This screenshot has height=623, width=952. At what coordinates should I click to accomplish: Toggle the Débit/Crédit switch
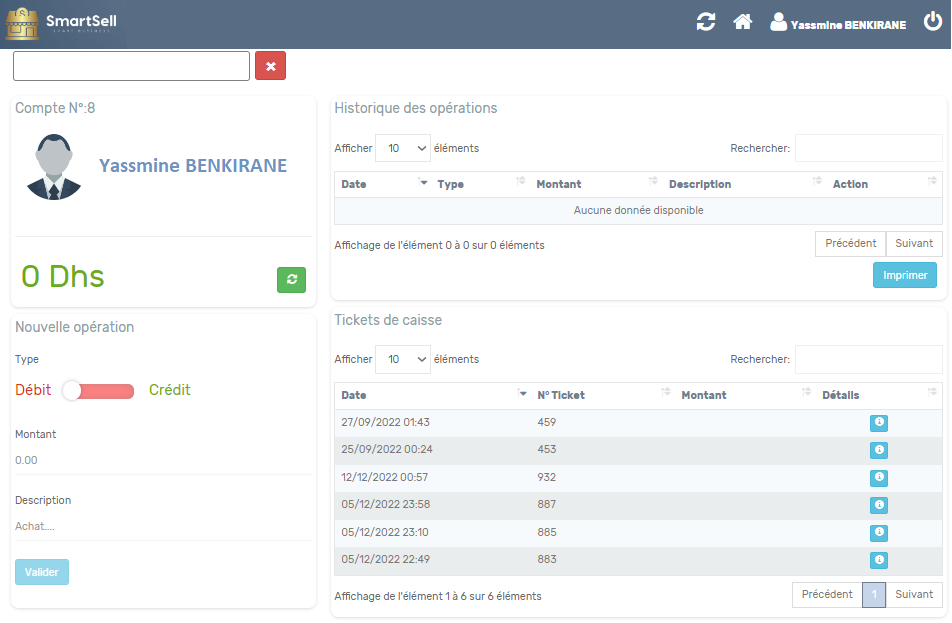98,391
